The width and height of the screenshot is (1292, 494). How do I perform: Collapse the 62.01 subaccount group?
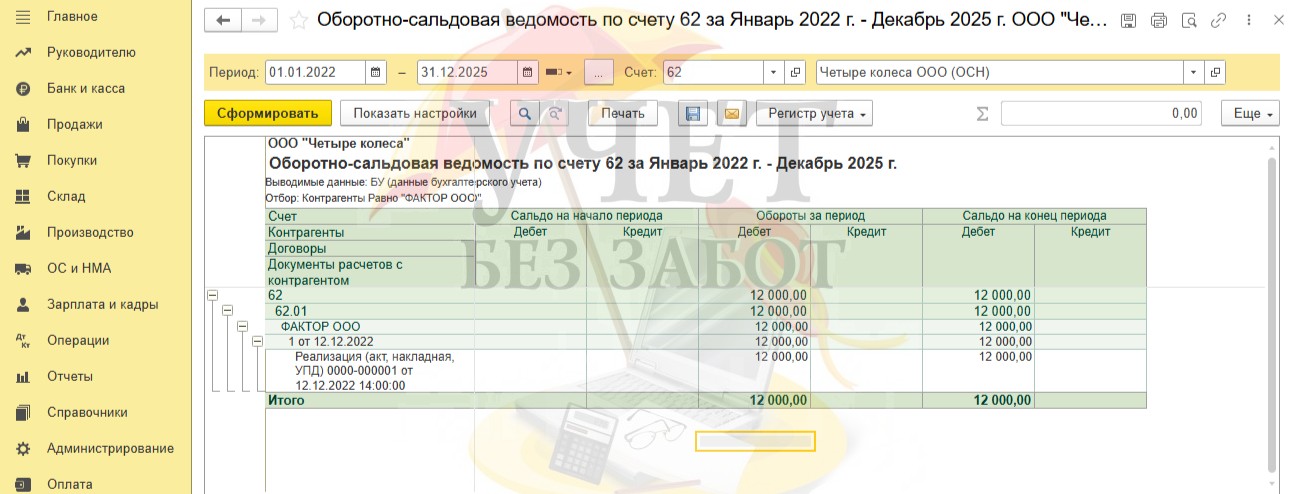click(x=227, y=311)
